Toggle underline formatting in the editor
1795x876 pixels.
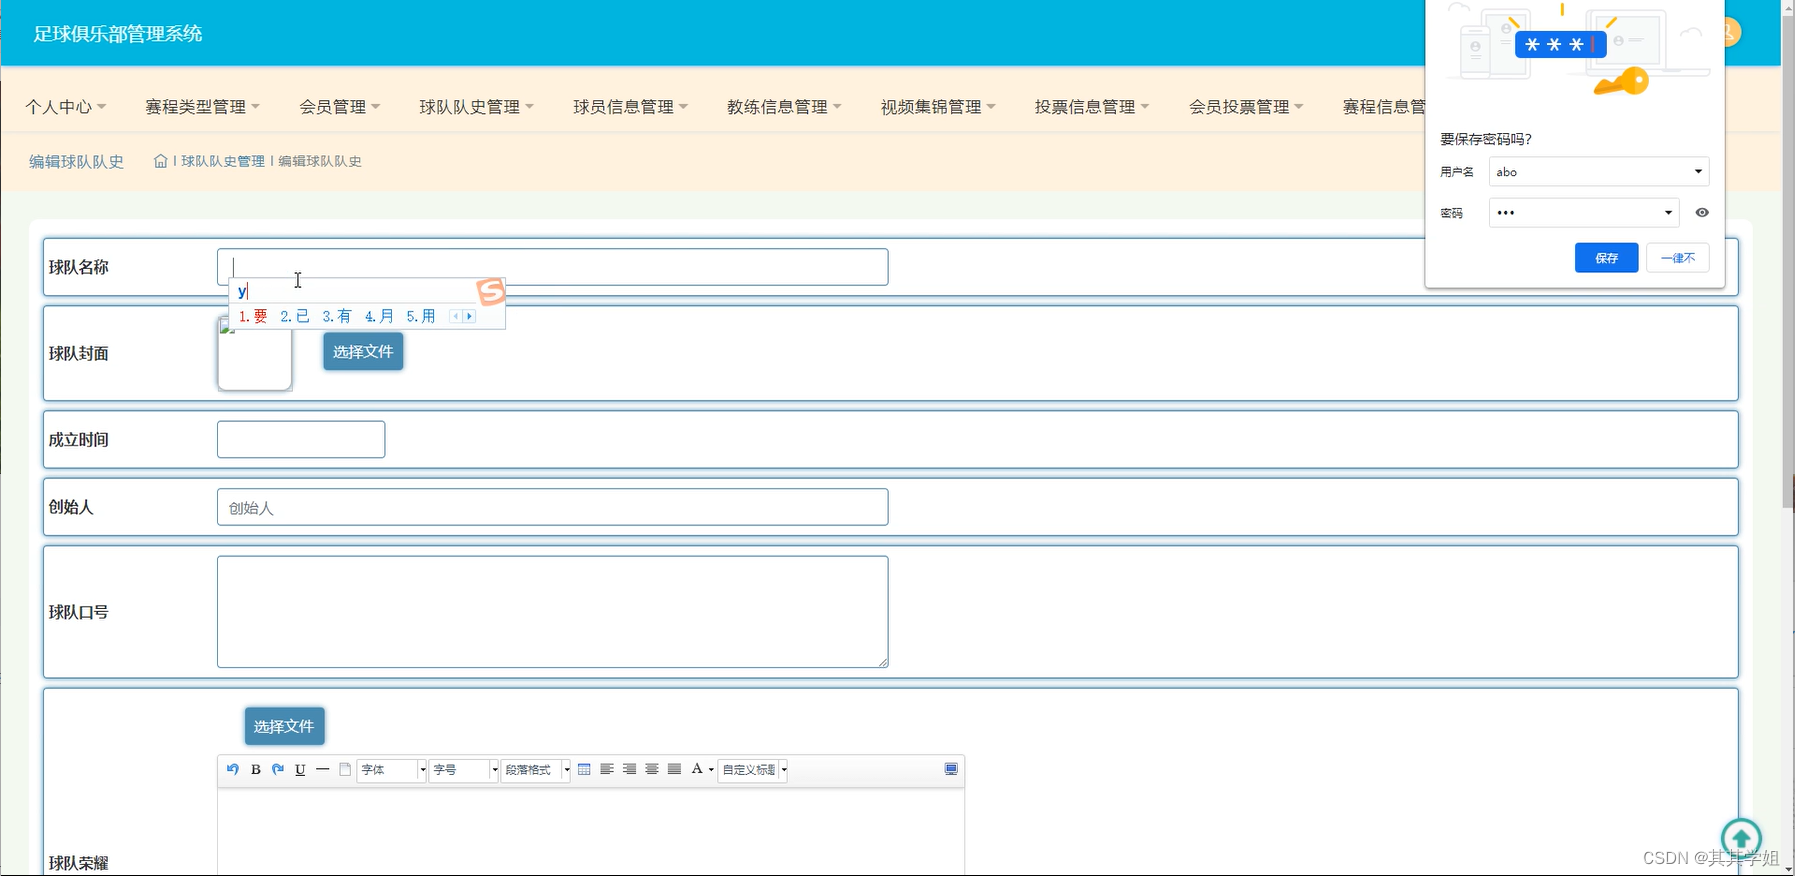pos(300,769)
